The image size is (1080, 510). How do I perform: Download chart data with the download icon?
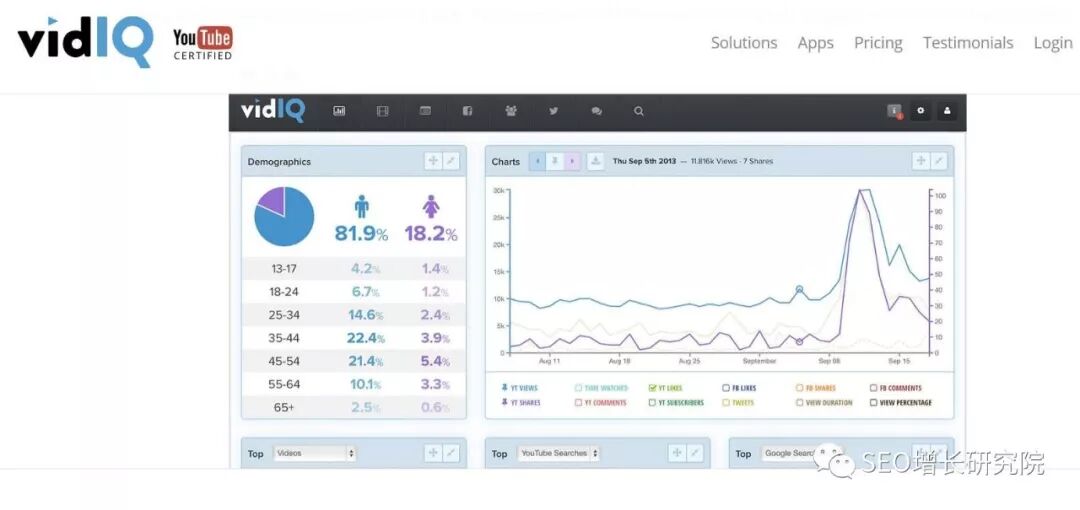(596, 161)
